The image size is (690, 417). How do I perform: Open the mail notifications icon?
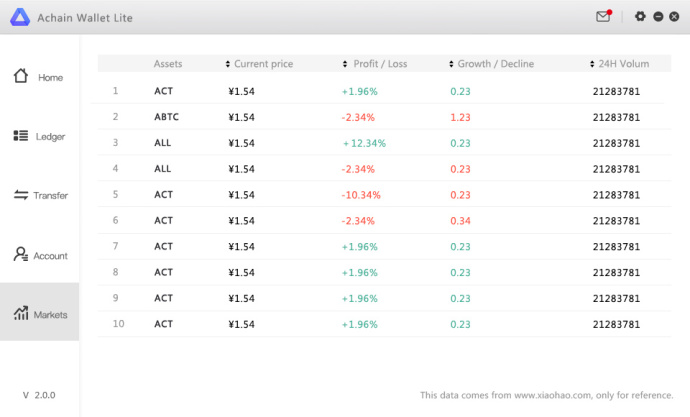(x=603, y=16)
